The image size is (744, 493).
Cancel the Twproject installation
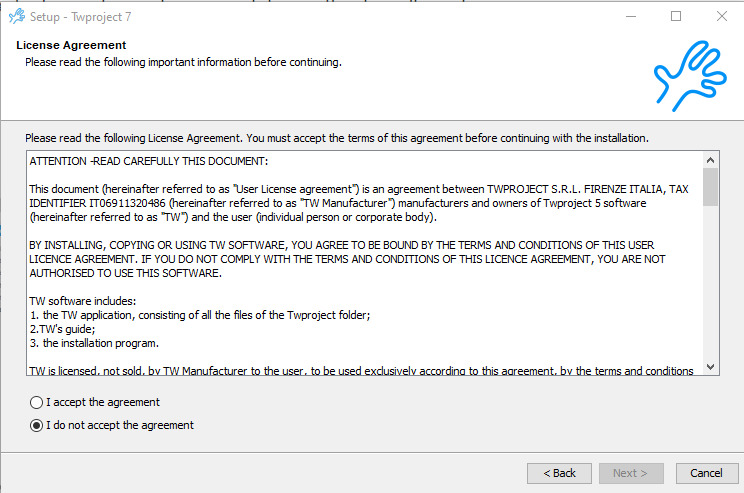point(707,473)
